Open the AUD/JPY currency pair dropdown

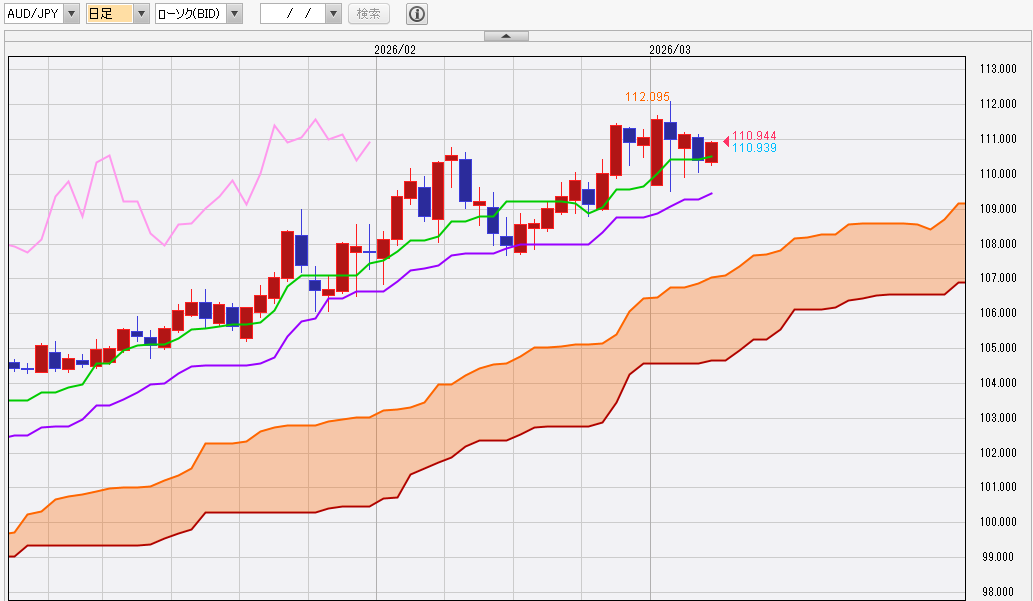(71, 14)
